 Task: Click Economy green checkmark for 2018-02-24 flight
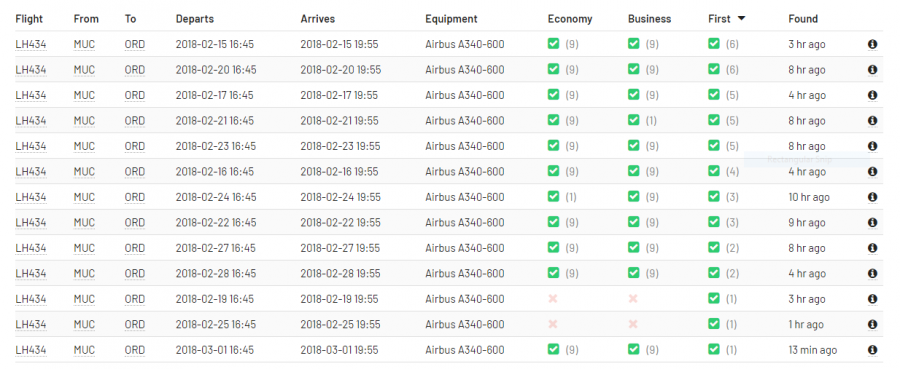point(553,197)
